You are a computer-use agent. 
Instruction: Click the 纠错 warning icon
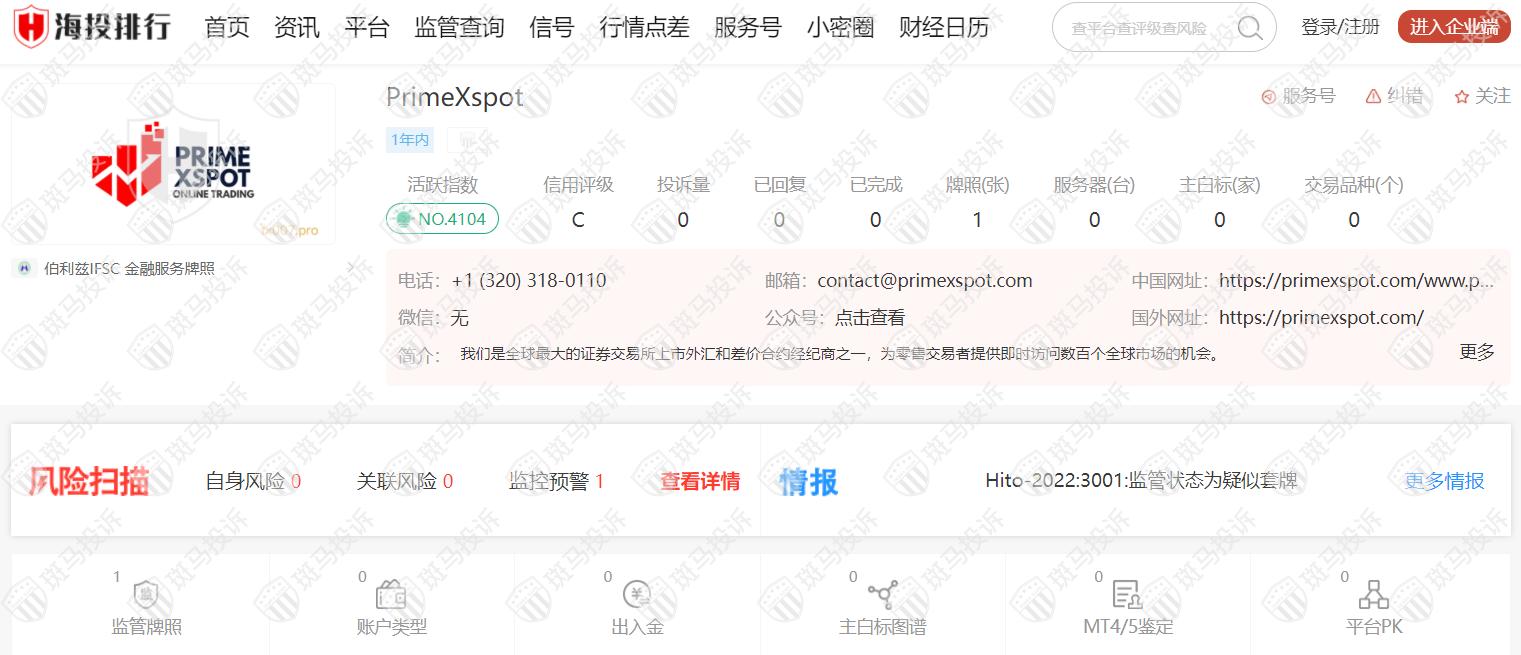1374,96
